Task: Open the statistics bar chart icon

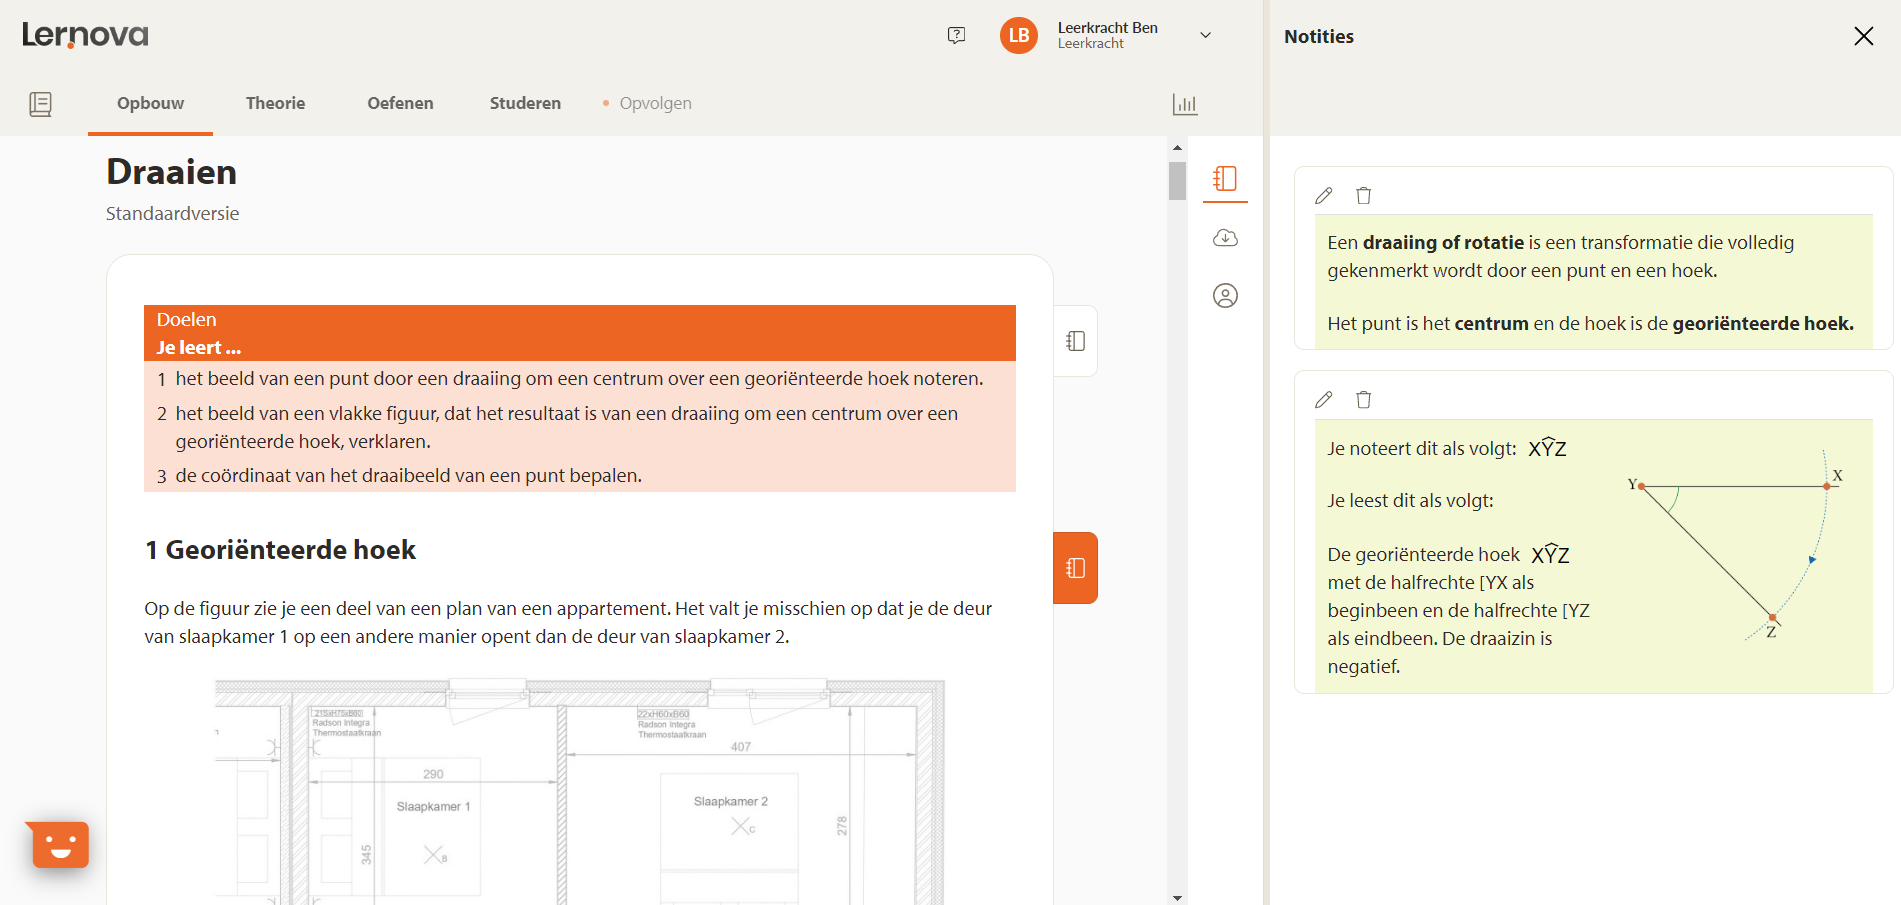Action: [x=1185, y=103]
